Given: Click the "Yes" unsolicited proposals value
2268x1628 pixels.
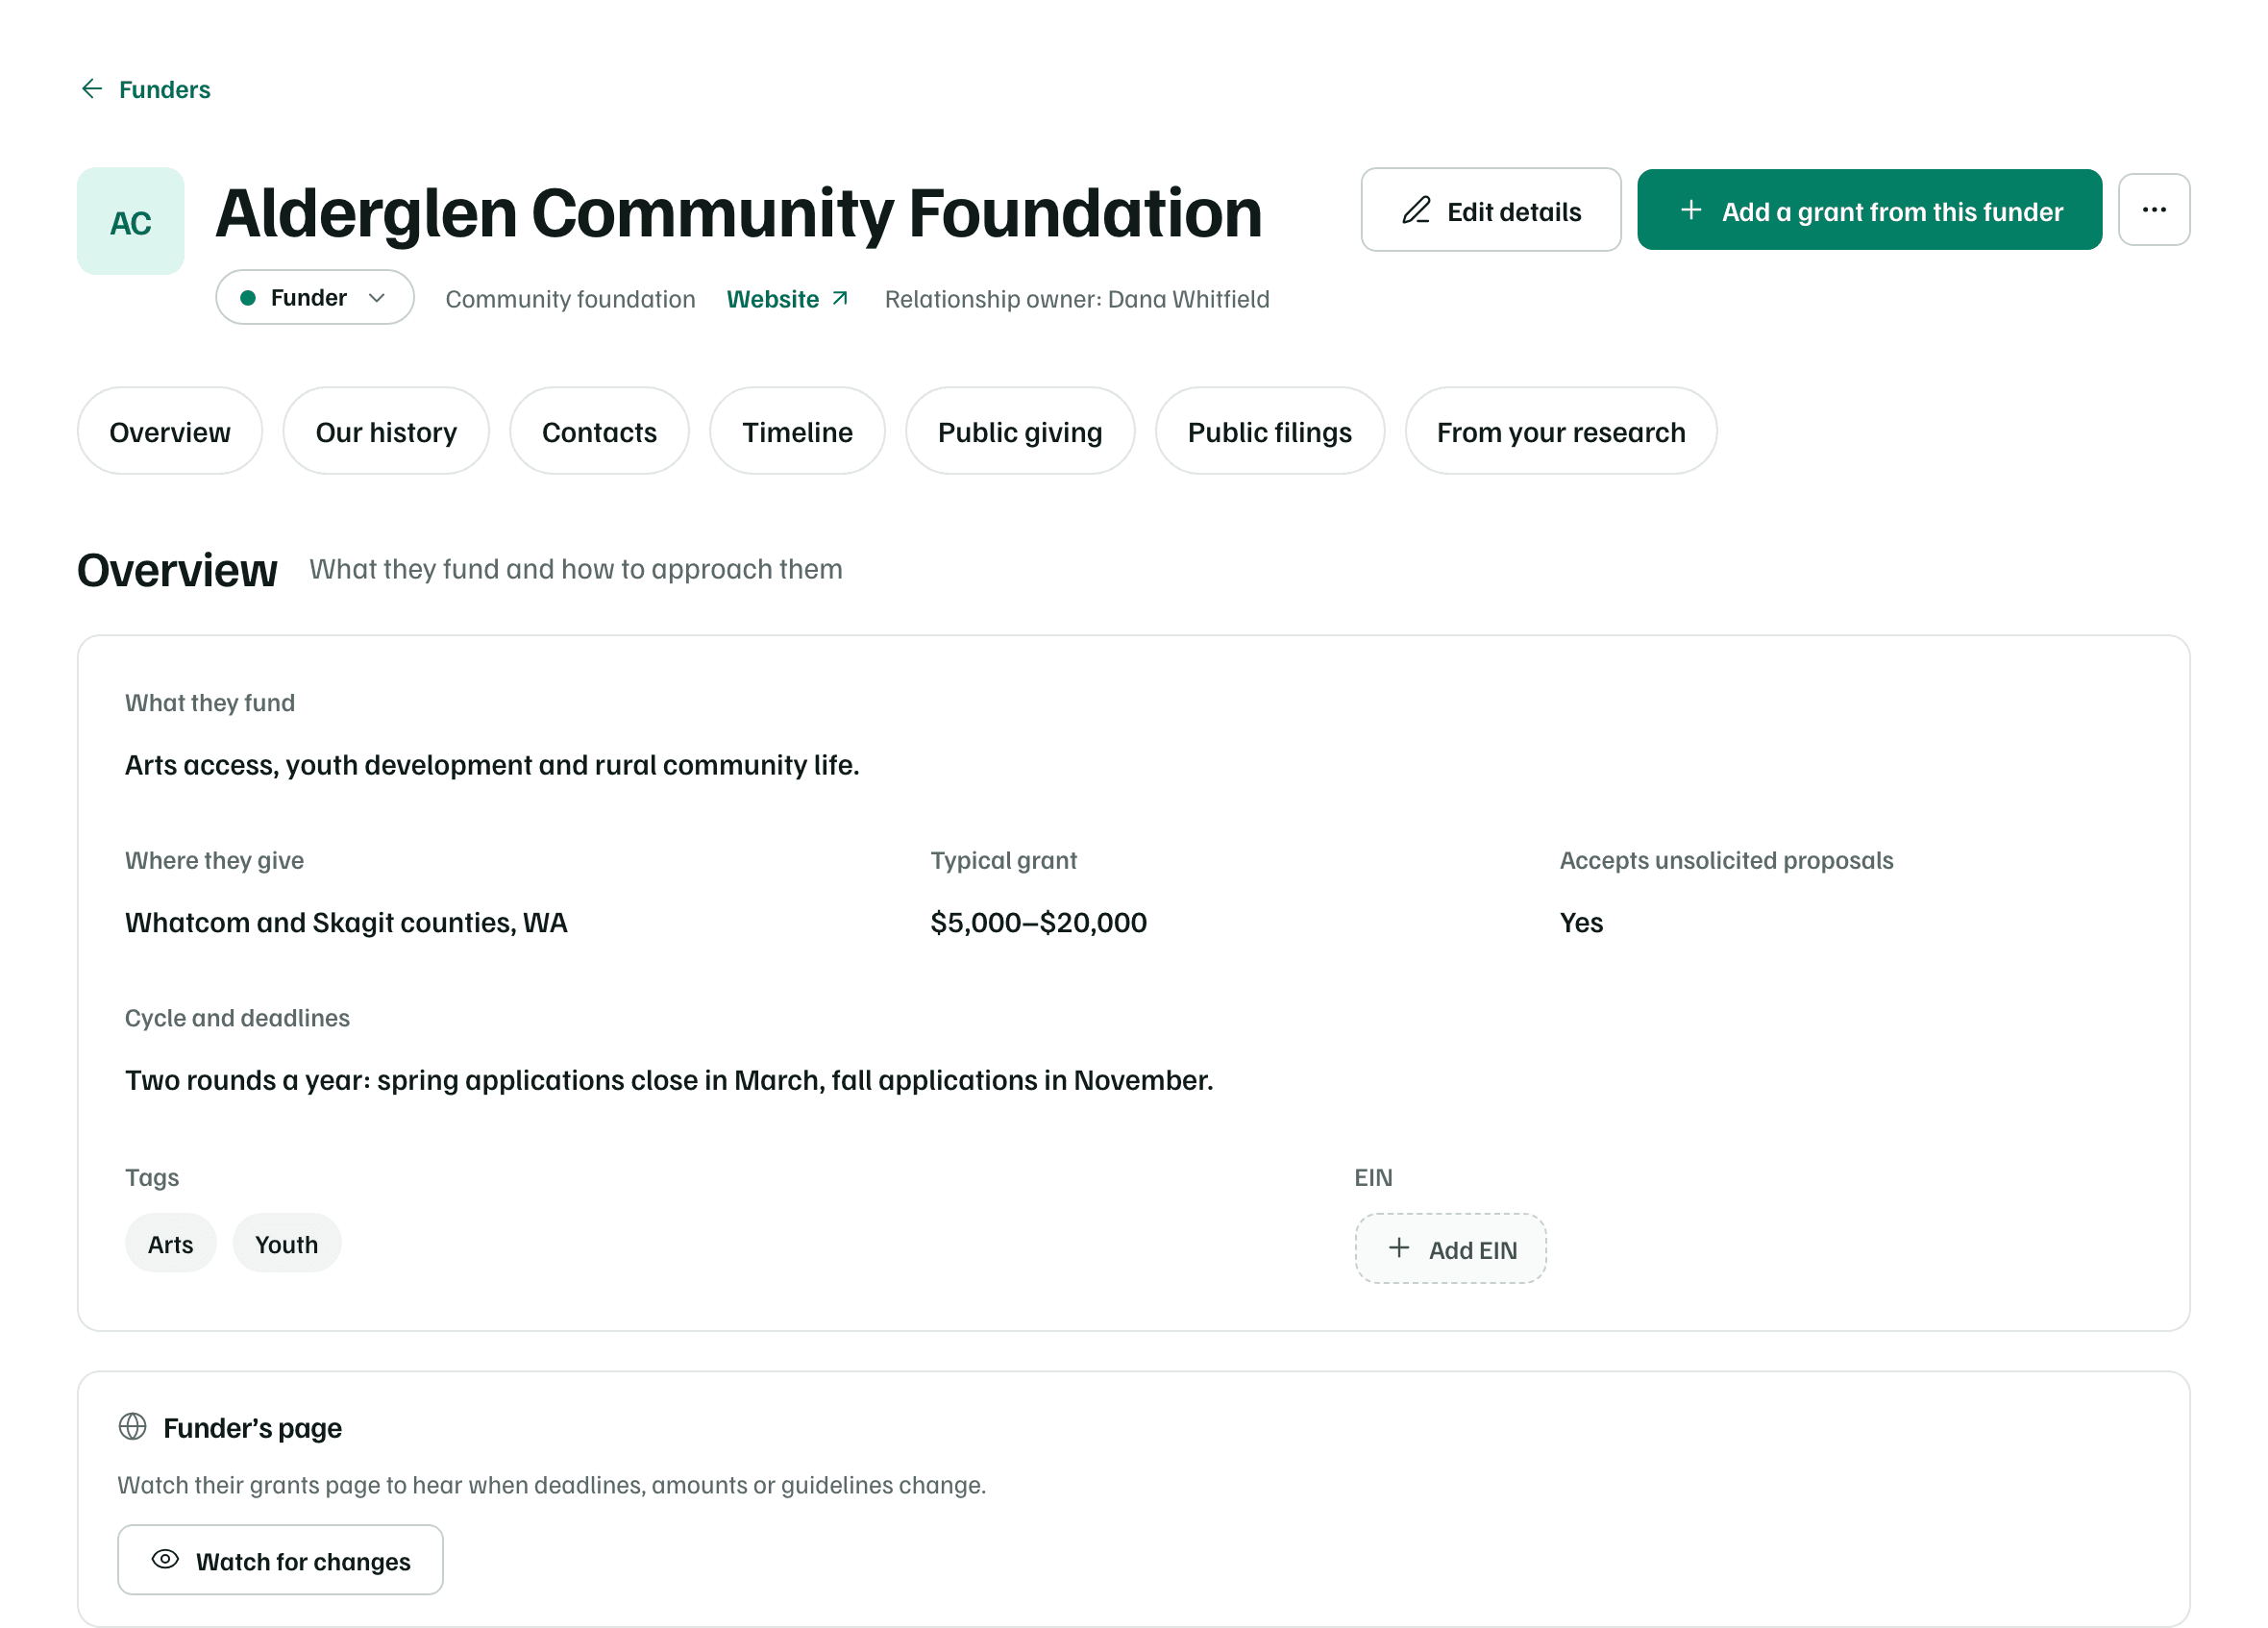Looking at the screenshot, I should [1581, 922].
